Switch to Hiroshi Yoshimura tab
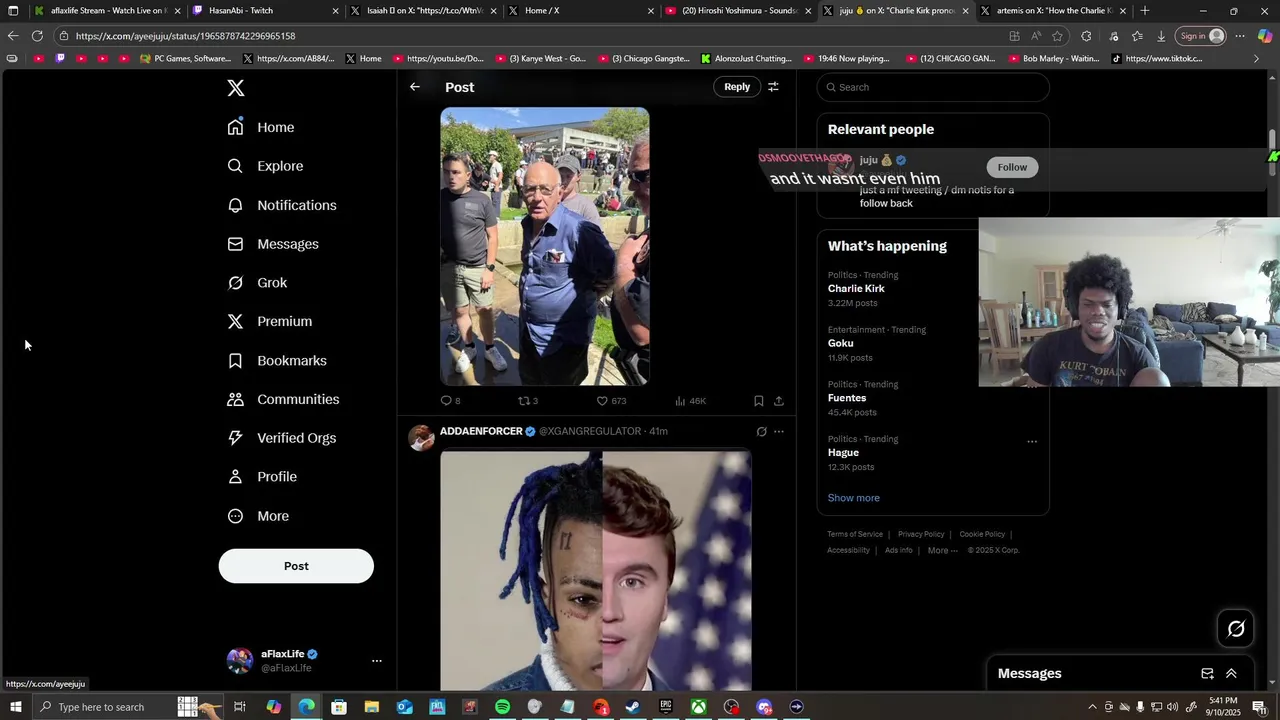 740,11
